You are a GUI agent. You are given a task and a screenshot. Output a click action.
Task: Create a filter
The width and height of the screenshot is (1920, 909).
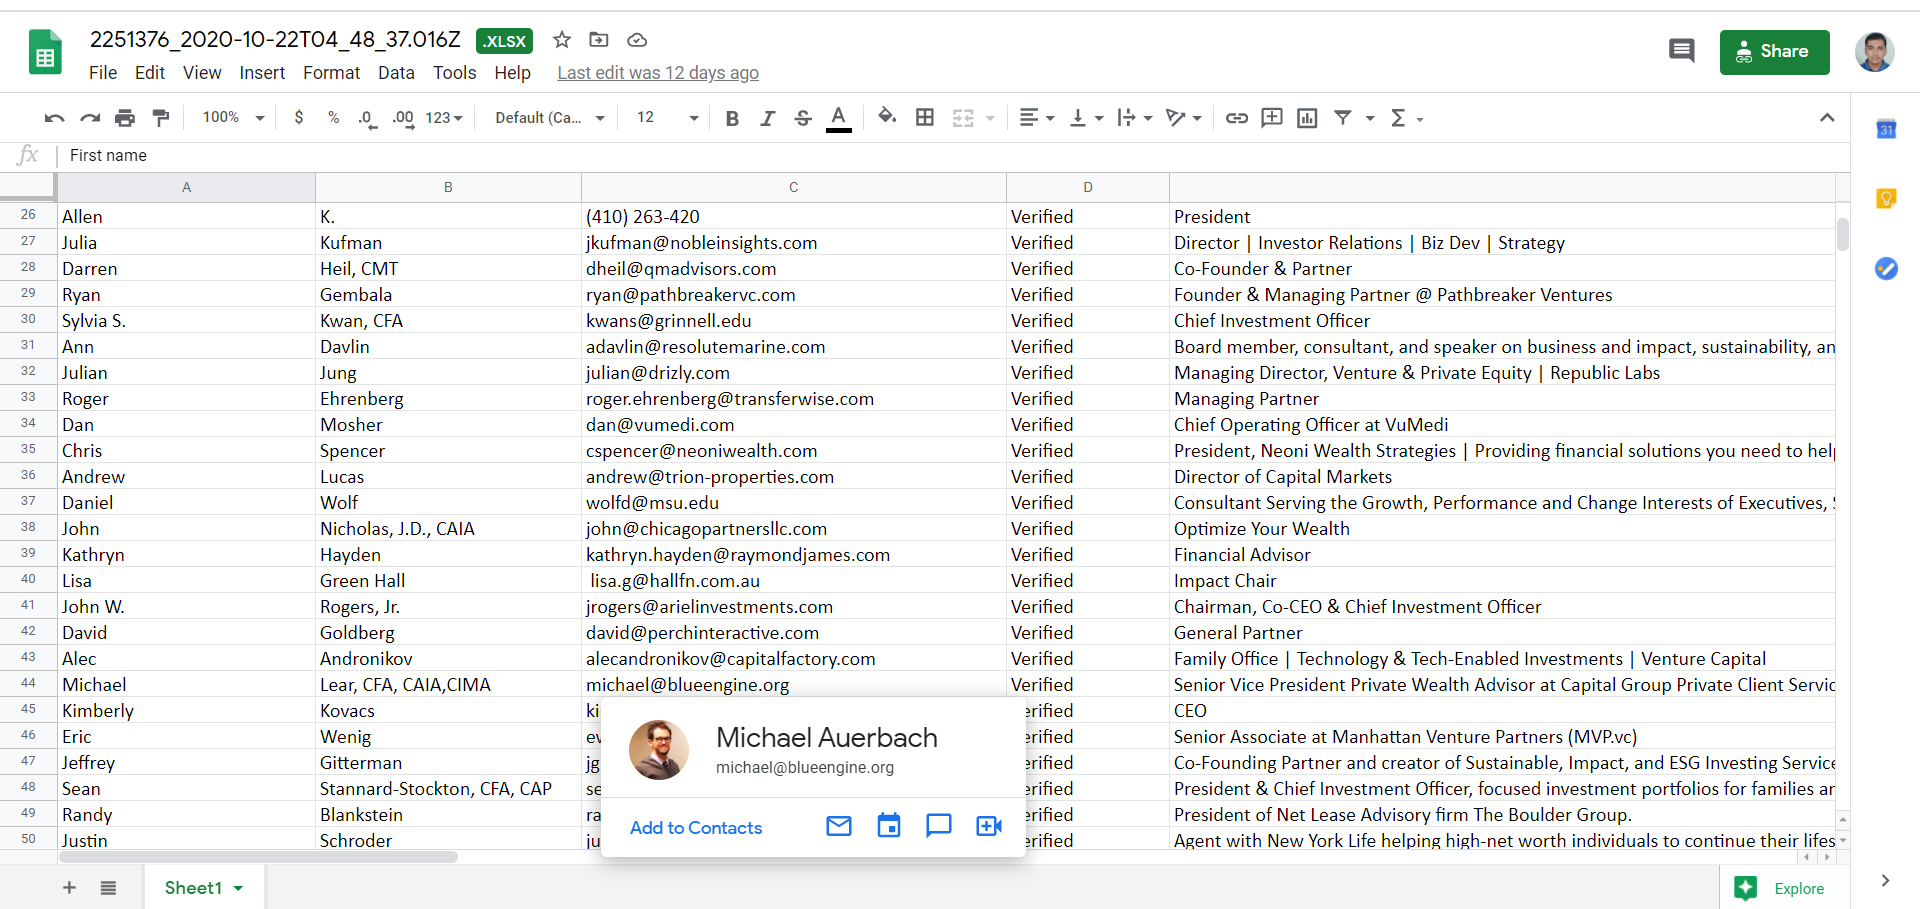coord(1343,117)
